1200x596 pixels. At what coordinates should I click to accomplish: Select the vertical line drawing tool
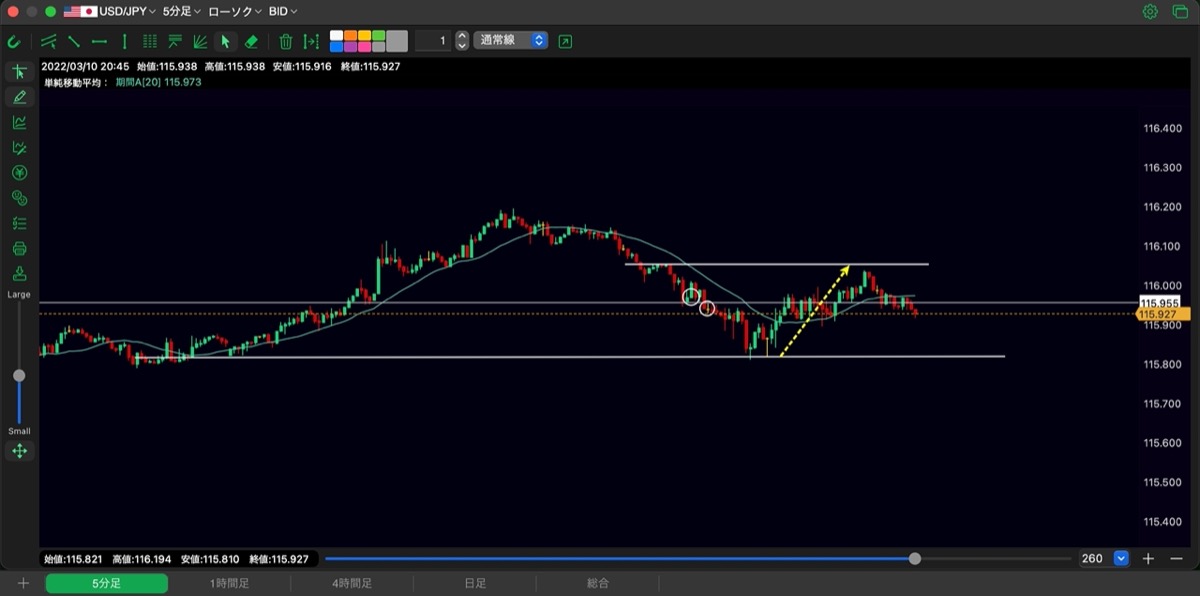(x=124, y=42)
